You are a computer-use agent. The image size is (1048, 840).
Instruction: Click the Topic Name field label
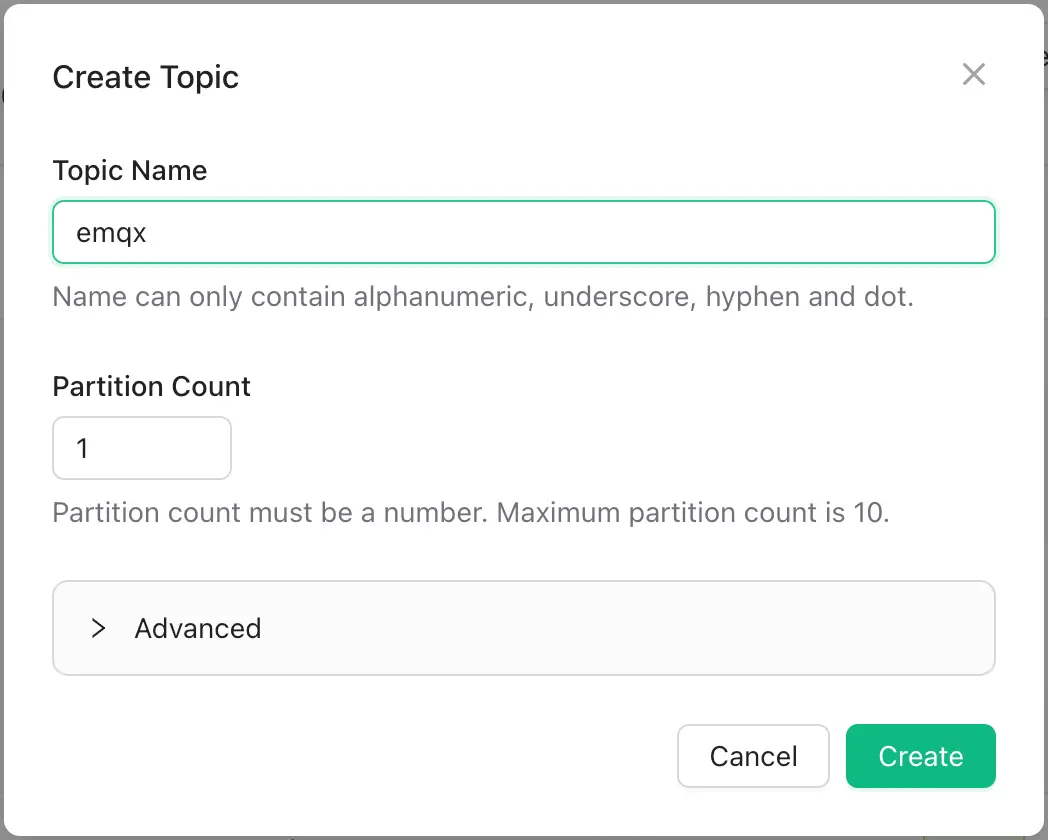[x=129, y=170]
